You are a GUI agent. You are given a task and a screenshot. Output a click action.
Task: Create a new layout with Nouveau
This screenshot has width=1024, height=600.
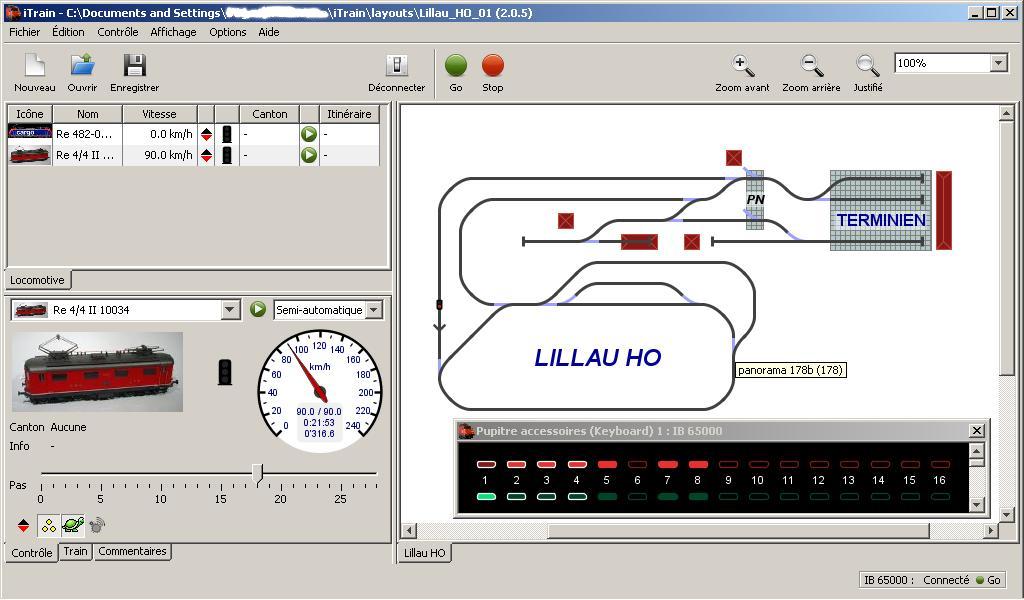coord(35,72)
